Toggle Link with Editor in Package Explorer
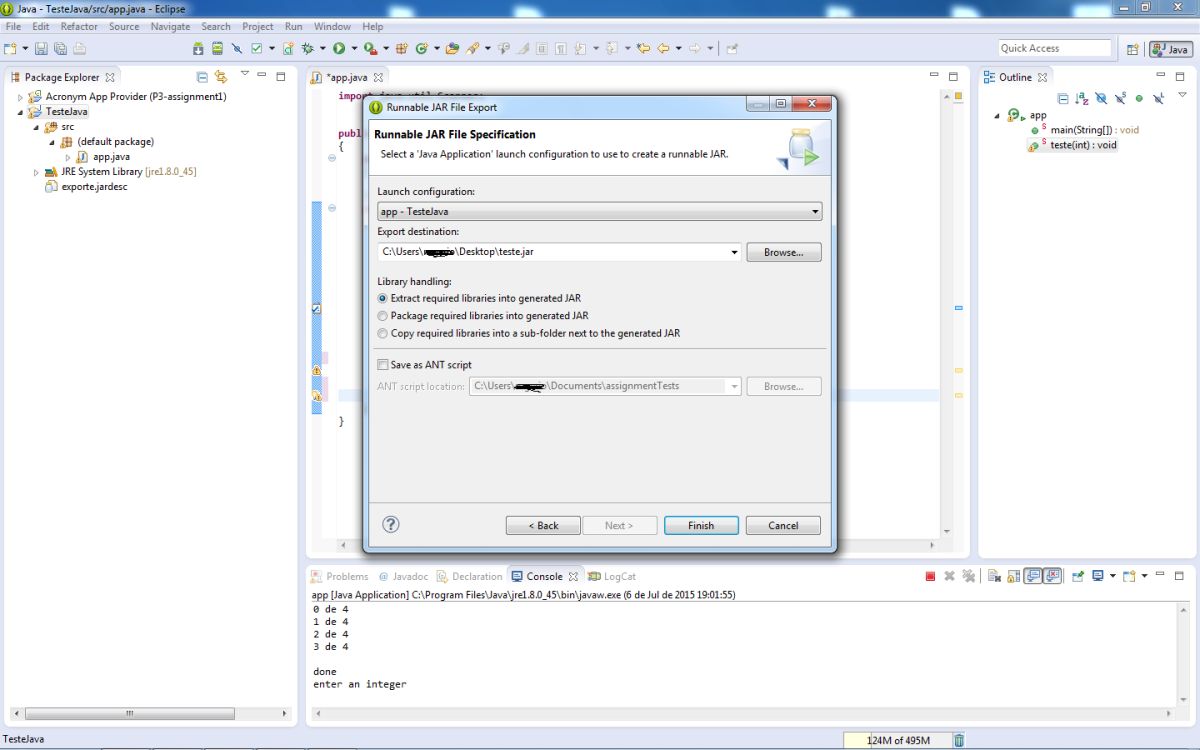 pyautogui.click(x=221, y=77)
